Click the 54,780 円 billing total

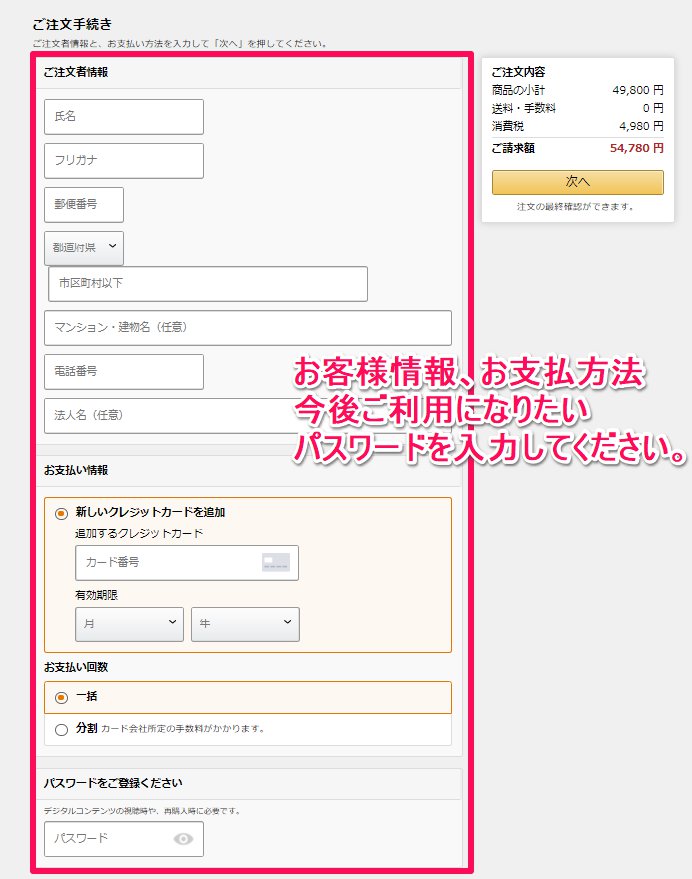tap(636, 149)
